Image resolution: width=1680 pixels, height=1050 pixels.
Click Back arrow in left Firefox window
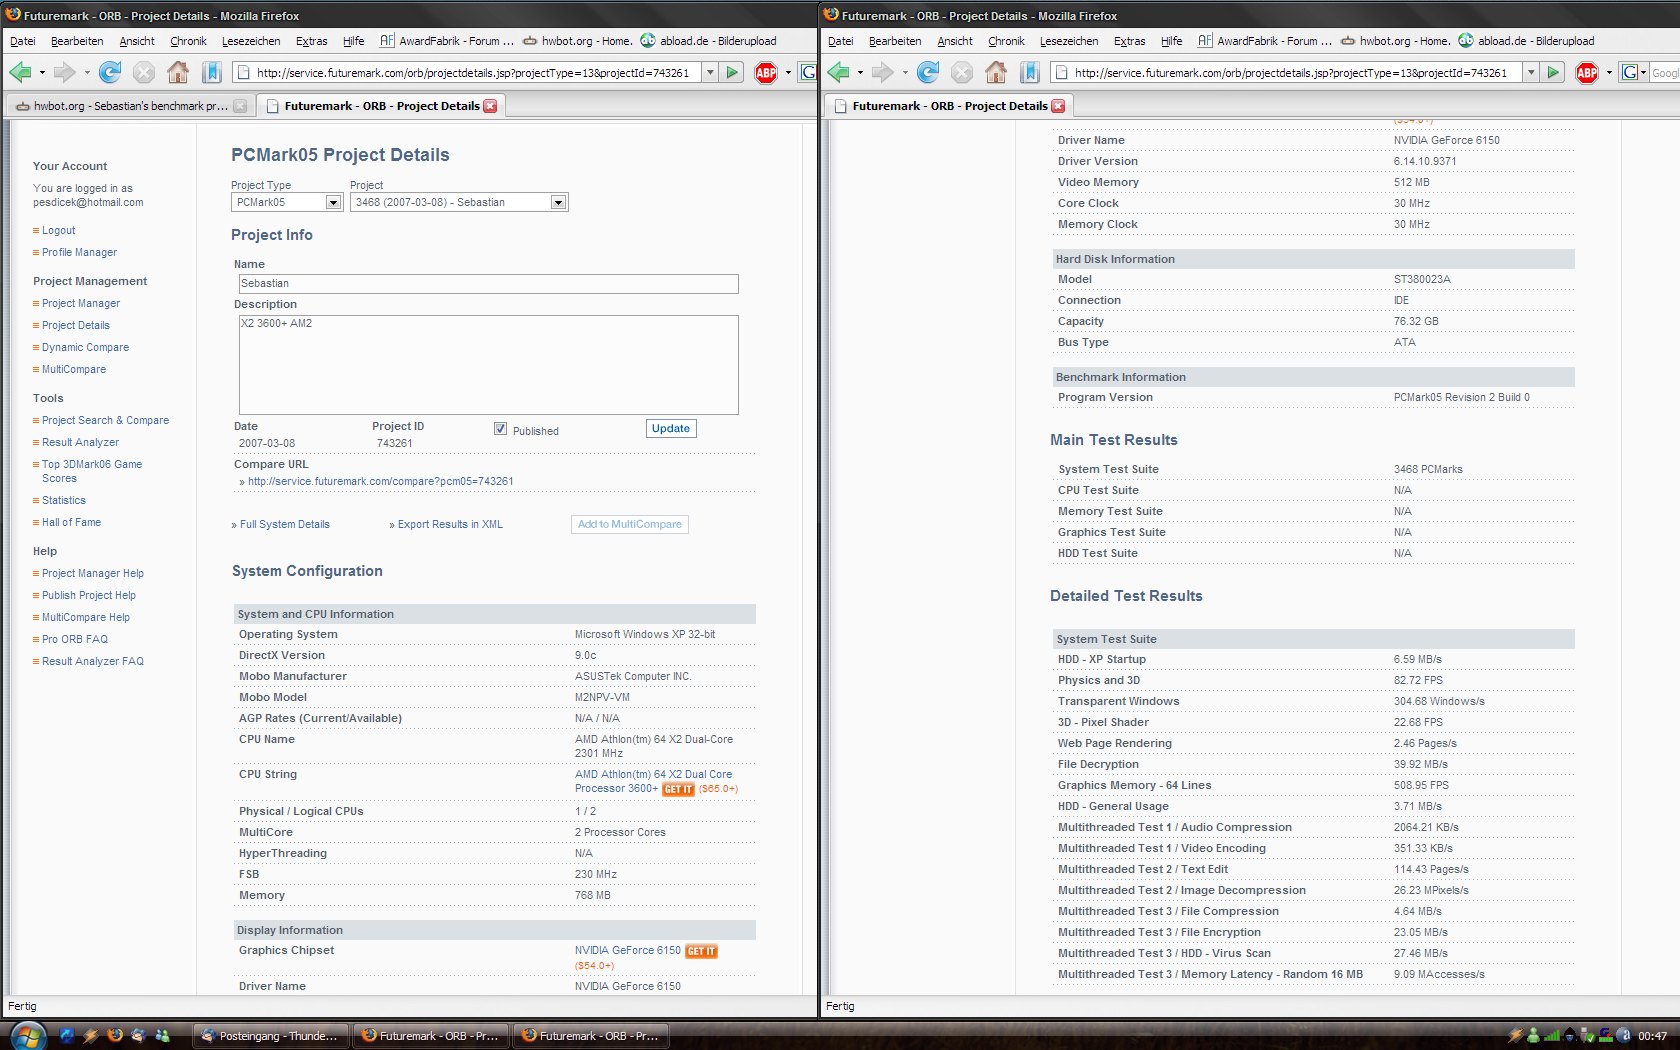pyautogui.click(x=20, y=72)
